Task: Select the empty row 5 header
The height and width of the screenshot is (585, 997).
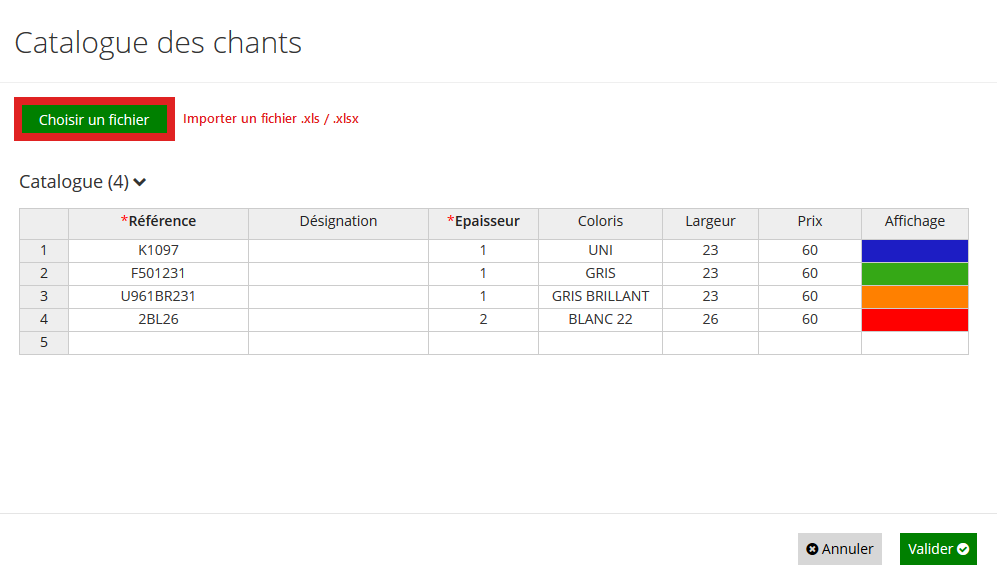Action: tap(44, 343)
